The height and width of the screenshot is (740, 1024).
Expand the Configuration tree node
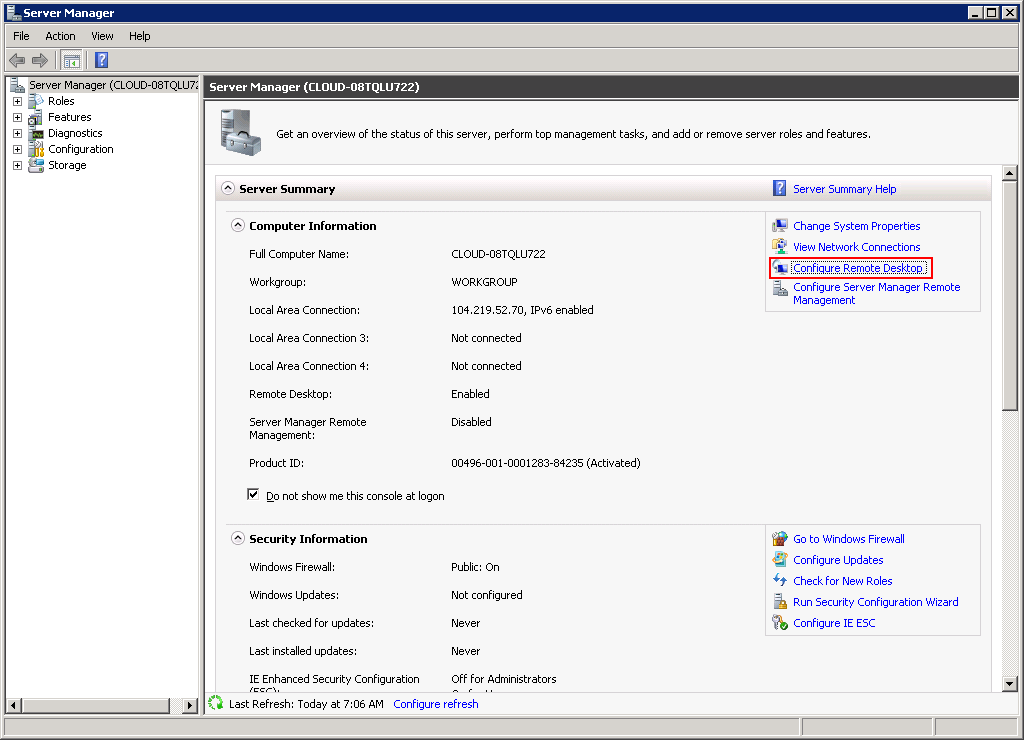[18, 150]
